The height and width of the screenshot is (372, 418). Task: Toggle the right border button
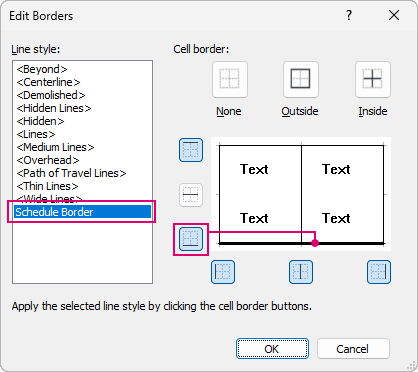coord(379,272)
